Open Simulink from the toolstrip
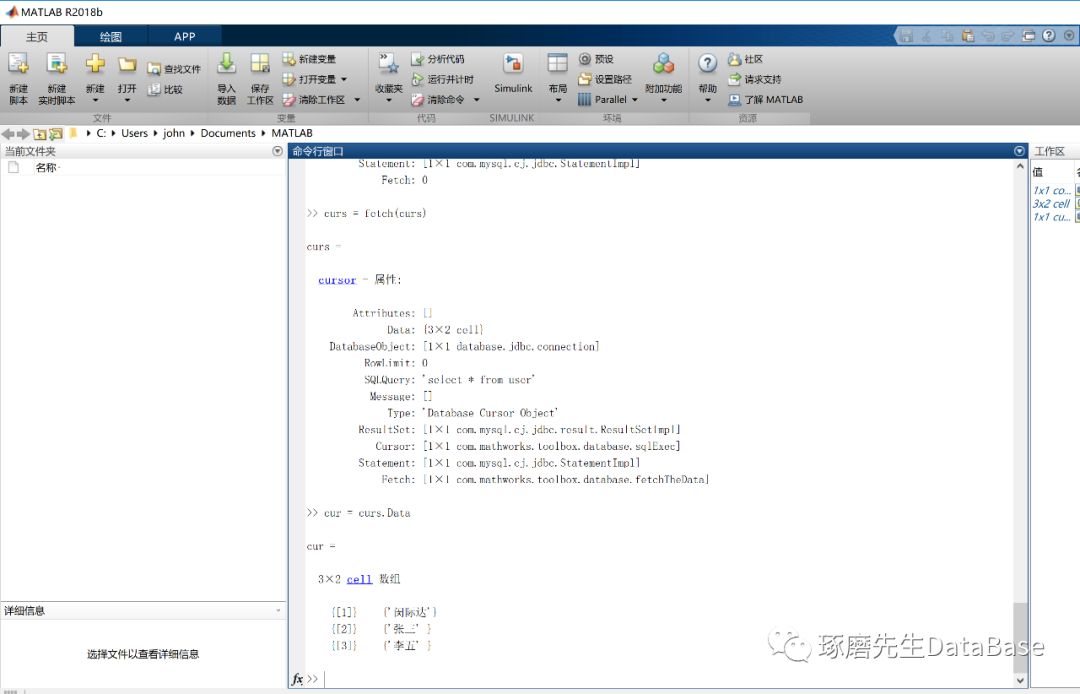The image size is (1080, 694). [x=513, y=73]
